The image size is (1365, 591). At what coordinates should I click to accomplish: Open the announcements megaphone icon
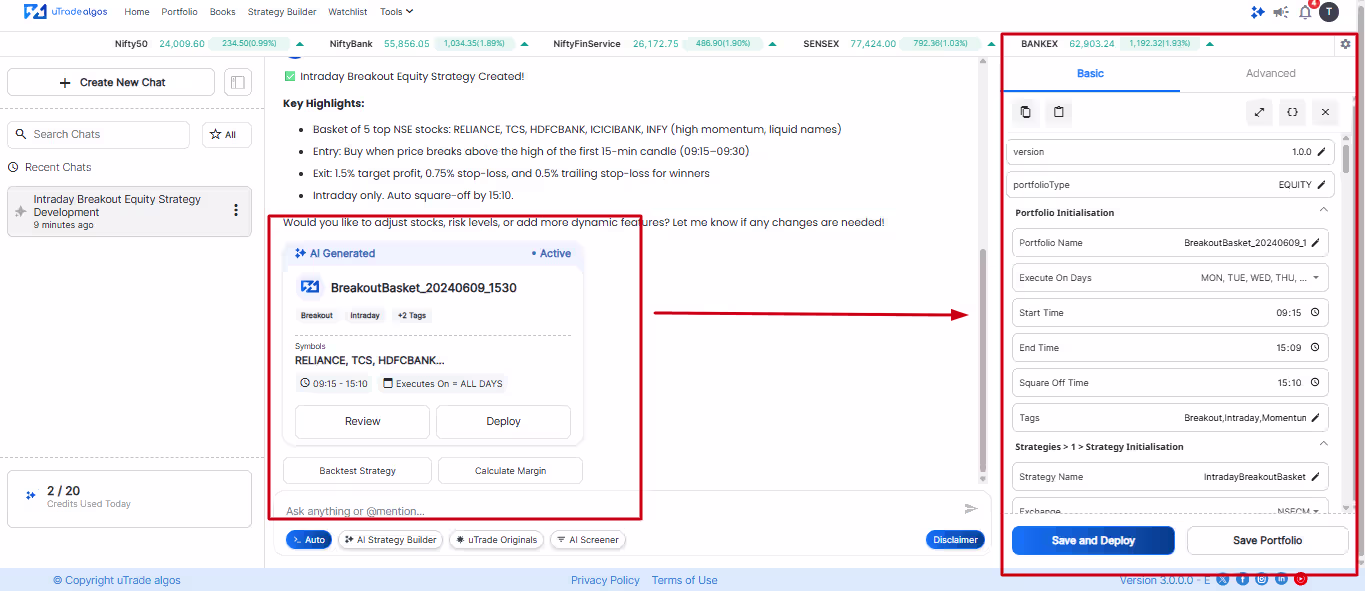pos(1281,12)
